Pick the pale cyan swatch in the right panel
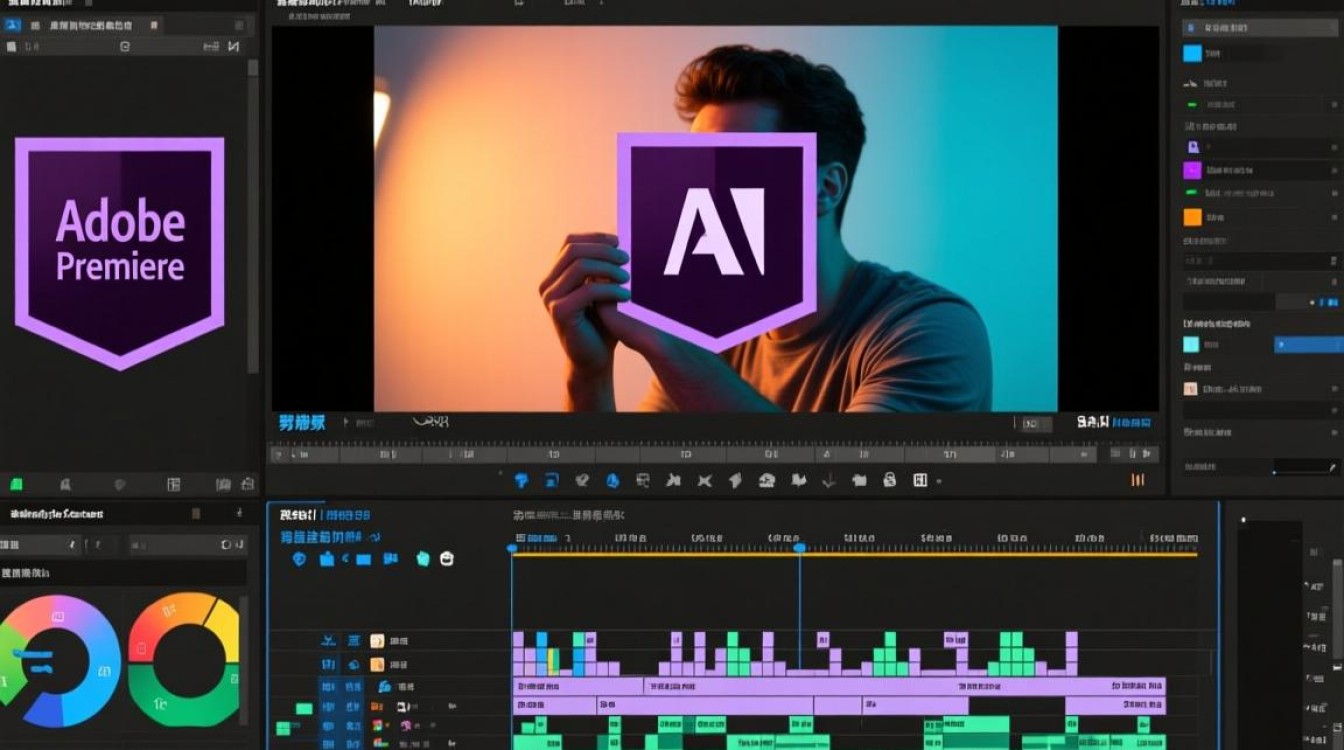This screenshot has height=750, width=1344. pyautogui.click(x=1191, y=344)
